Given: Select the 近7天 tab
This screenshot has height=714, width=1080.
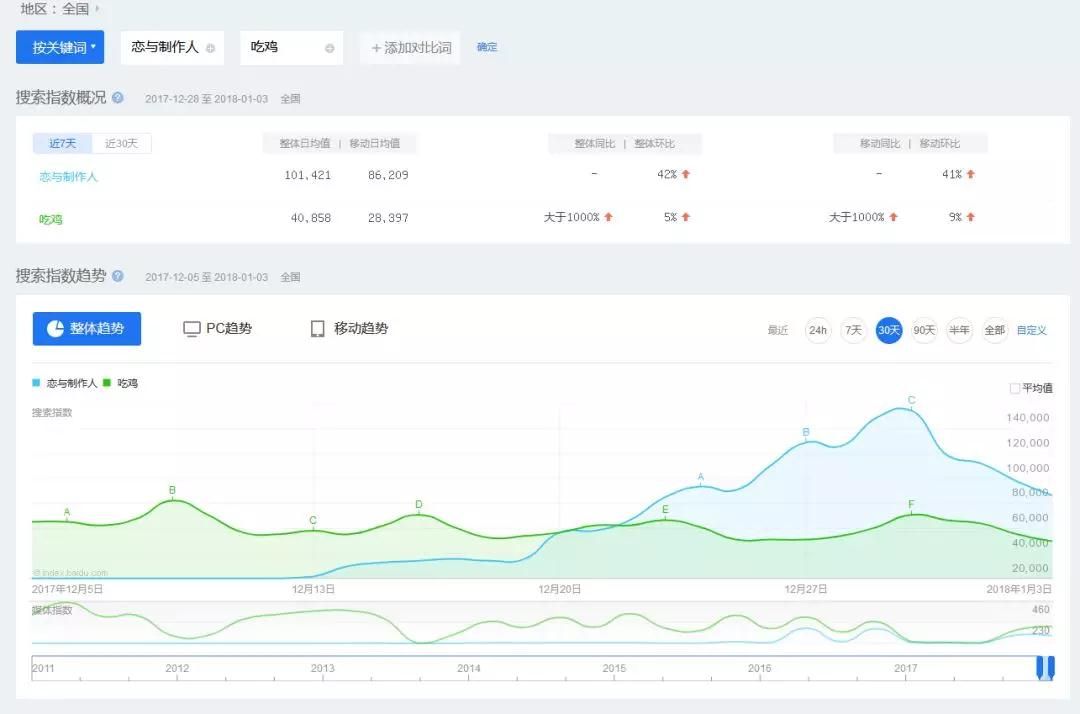Looking at the screenshot, I should pos(63,143).
